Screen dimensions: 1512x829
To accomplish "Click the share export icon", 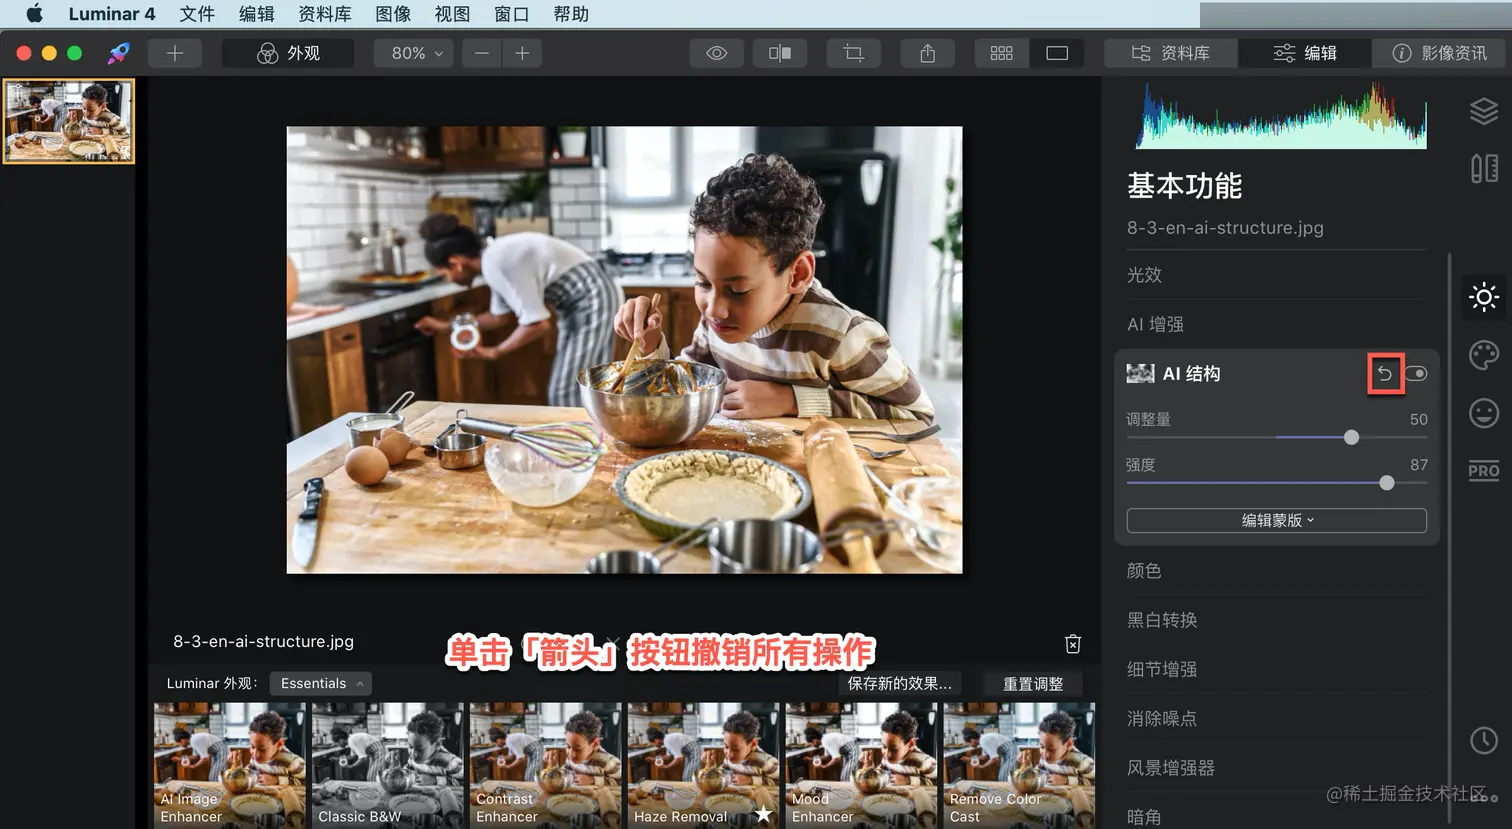I will pyautogui.click(x=927, y=53).
